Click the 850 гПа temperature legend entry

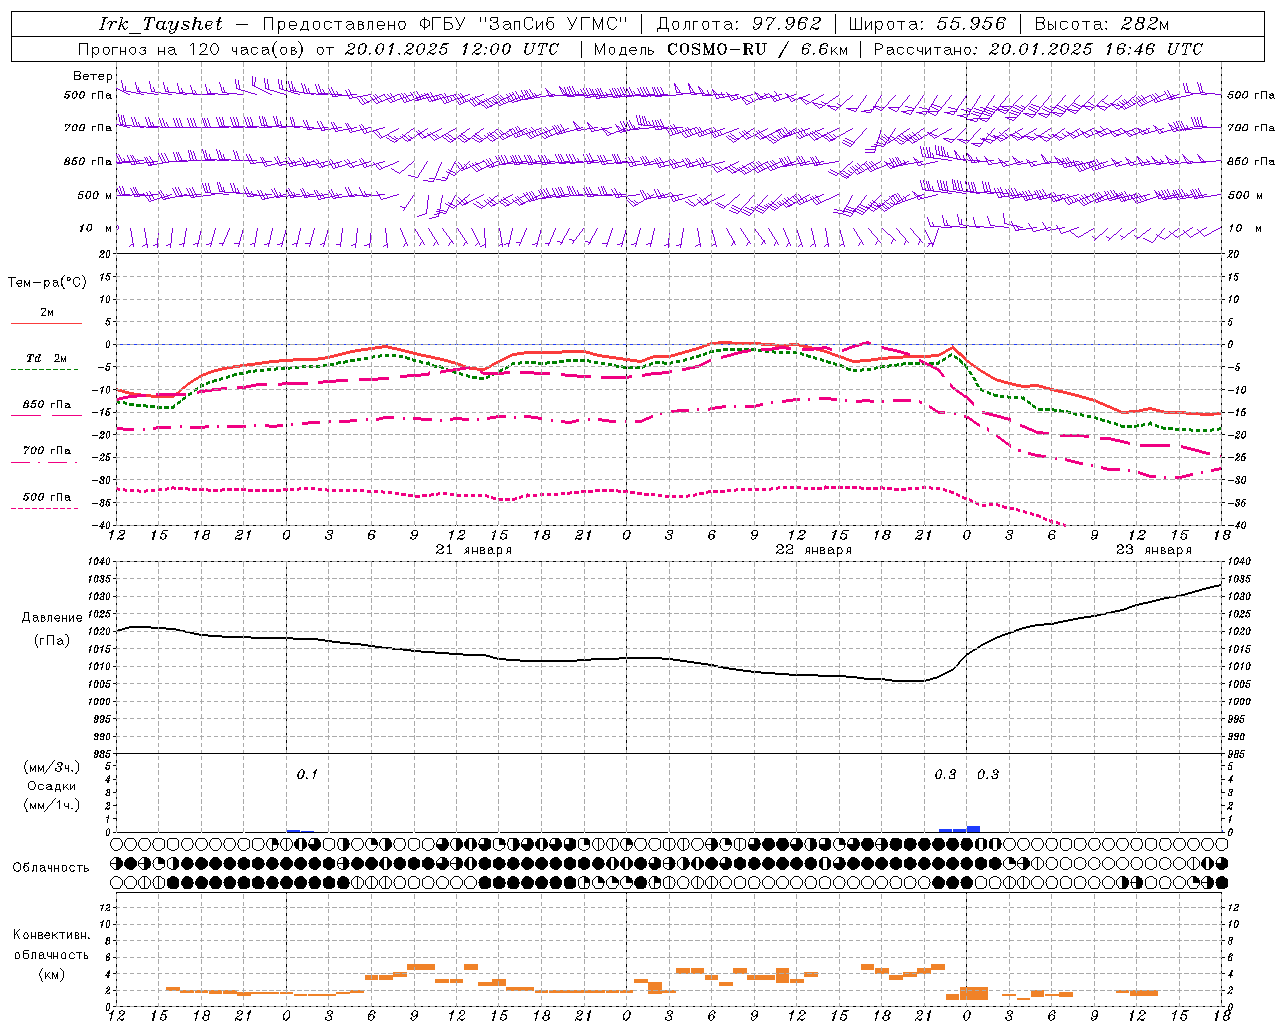[46, 405]
